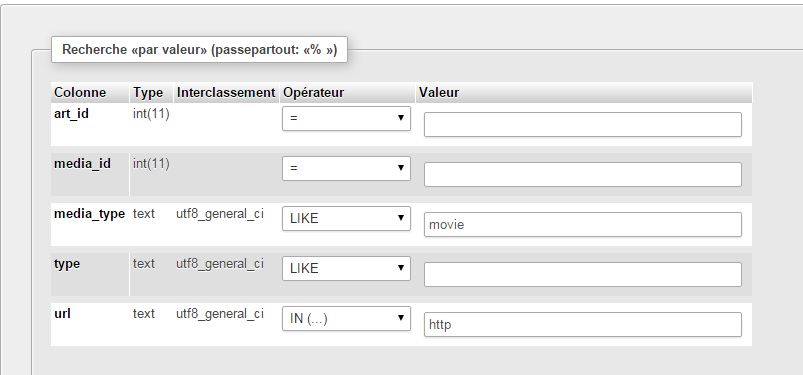Click the Type column header
The image size is (803, 375).
click(148, 93)
